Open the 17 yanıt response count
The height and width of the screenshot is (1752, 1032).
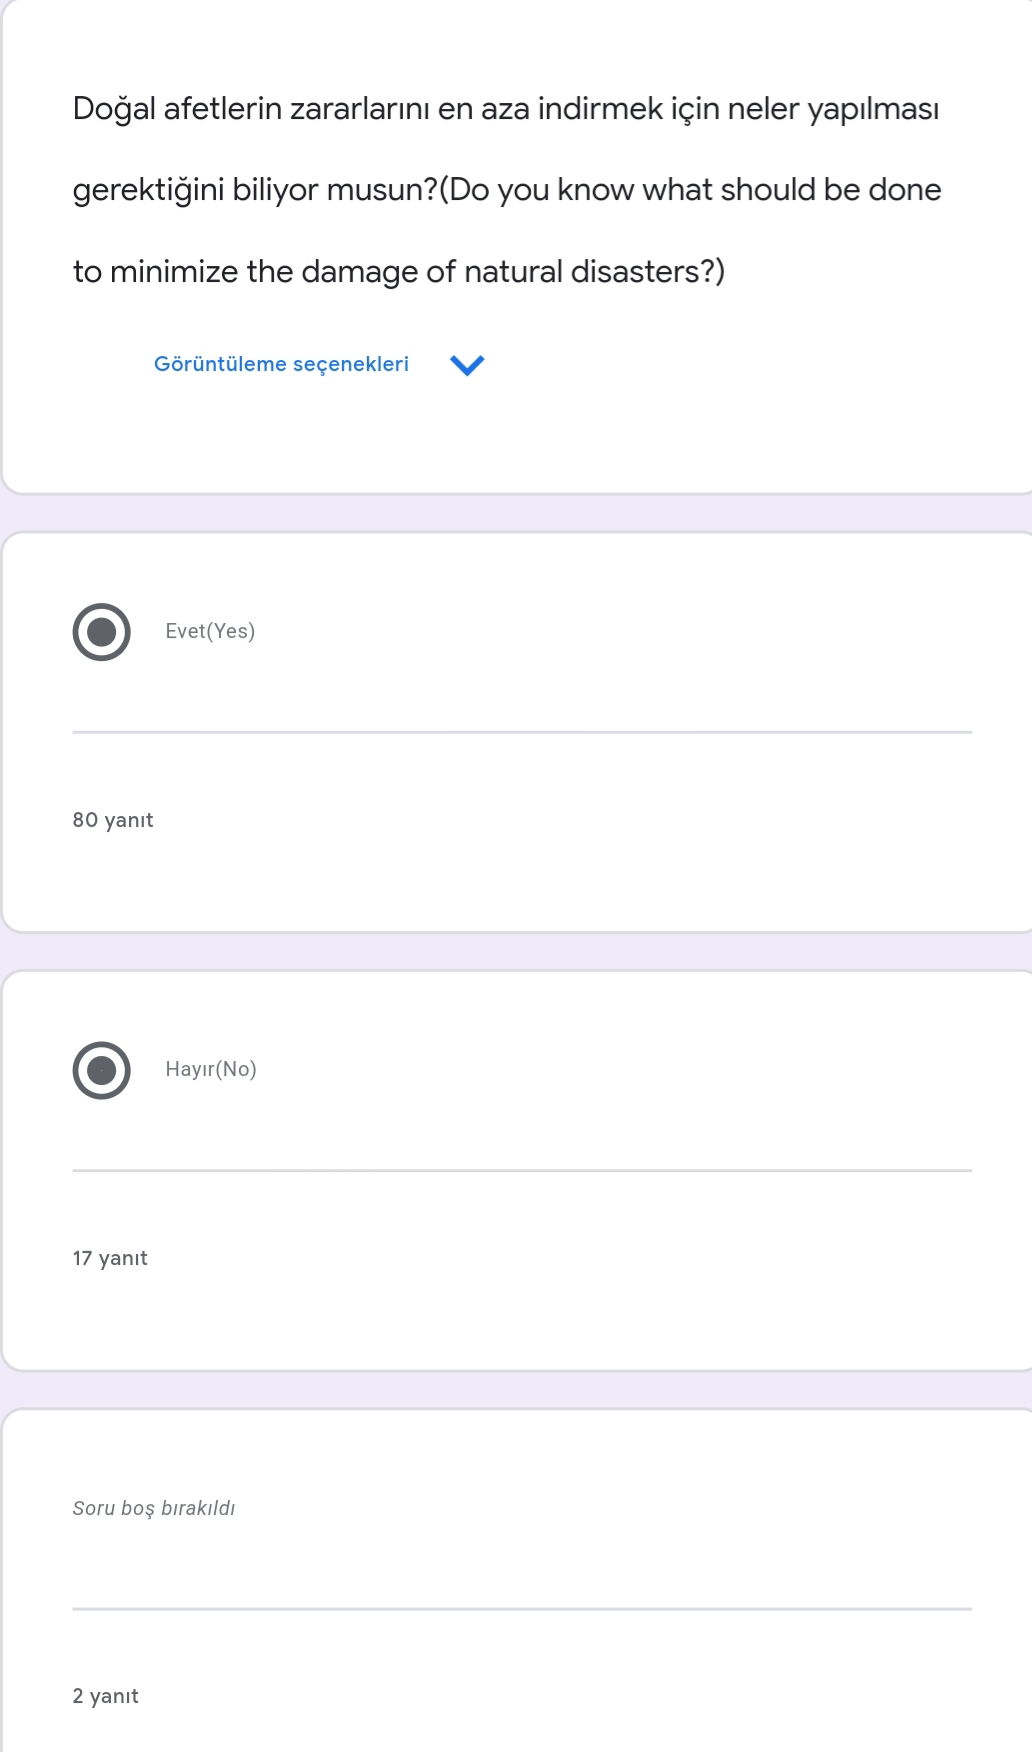(110, 1258)
